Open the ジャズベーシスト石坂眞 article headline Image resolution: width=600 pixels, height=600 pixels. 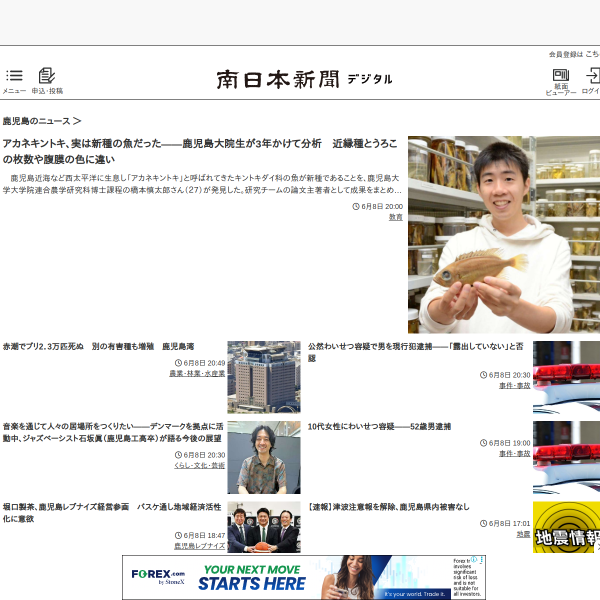pyautogui.click(x=113, y=432)
